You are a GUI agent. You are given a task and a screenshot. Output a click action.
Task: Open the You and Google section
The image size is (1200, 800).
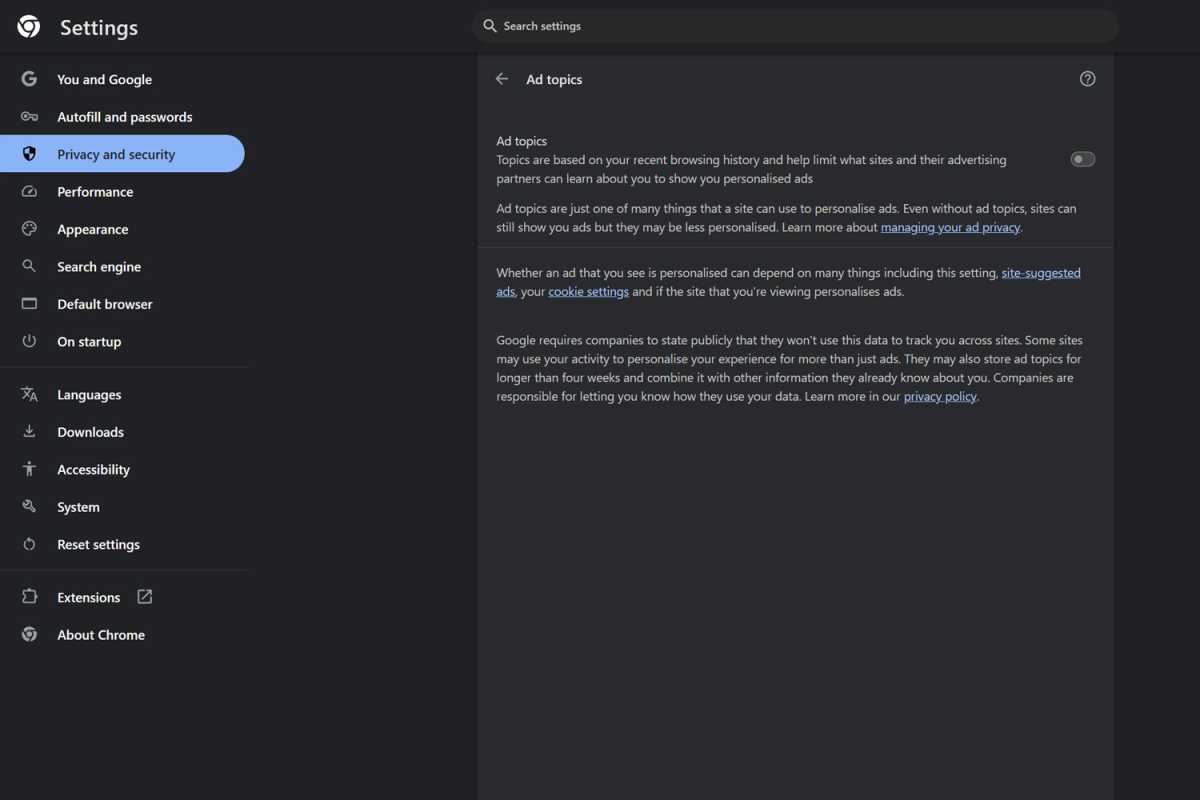tap(104, 80)
